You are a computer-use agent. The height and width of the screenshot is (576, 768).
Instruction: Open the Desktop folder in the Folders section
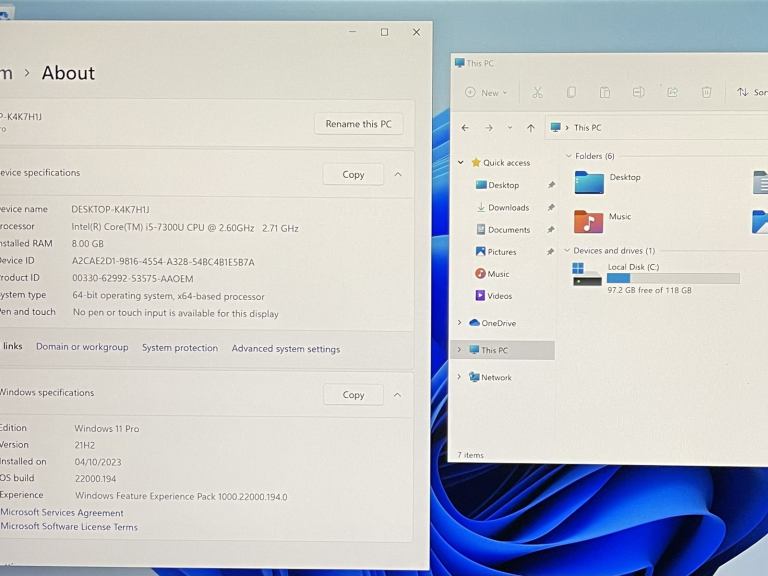point(590,182)
